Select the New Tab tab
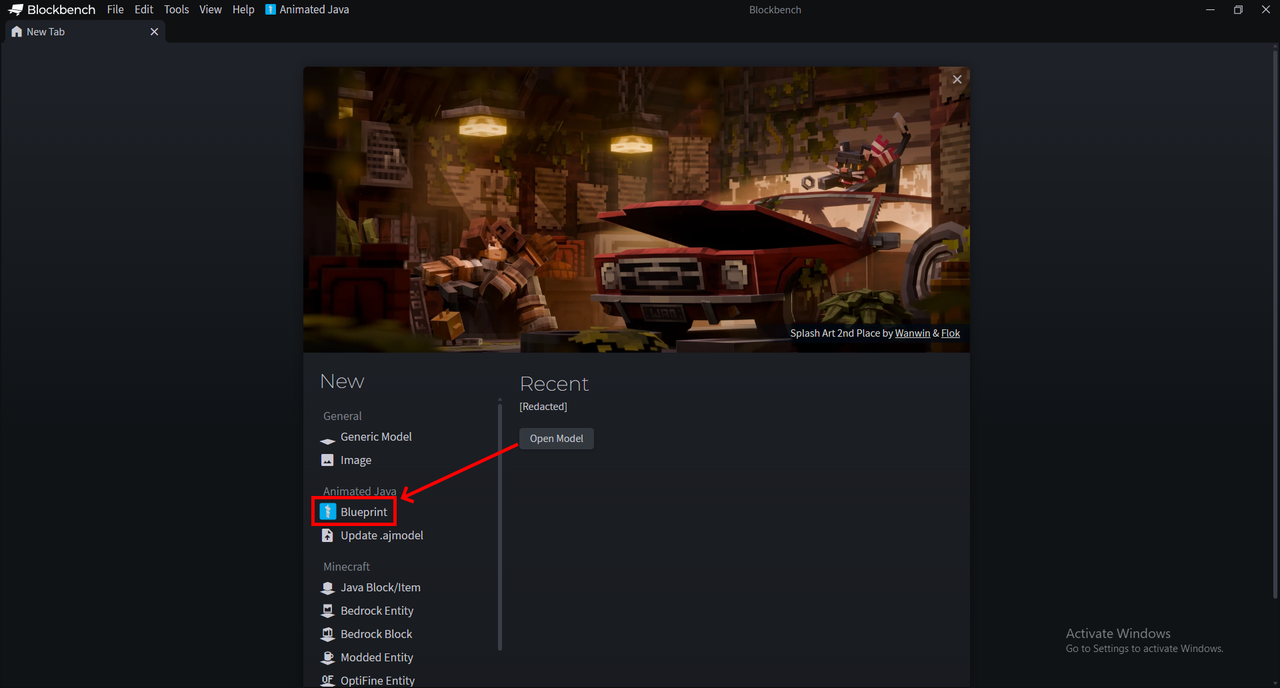 (x=84, y=32)
